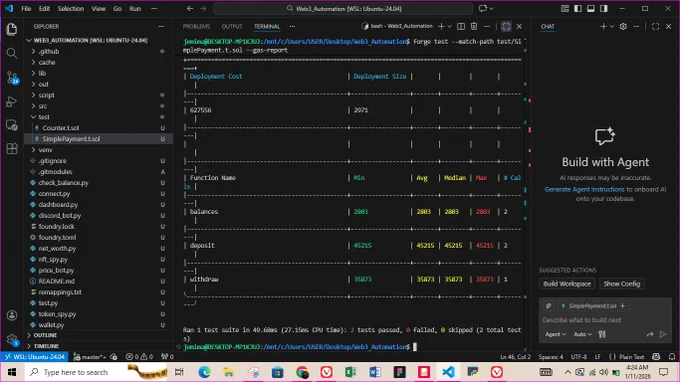The height and width of the screenshot is (382, 680).
Task: Open the Auto model dropdown
Action: tap(582, 334)
